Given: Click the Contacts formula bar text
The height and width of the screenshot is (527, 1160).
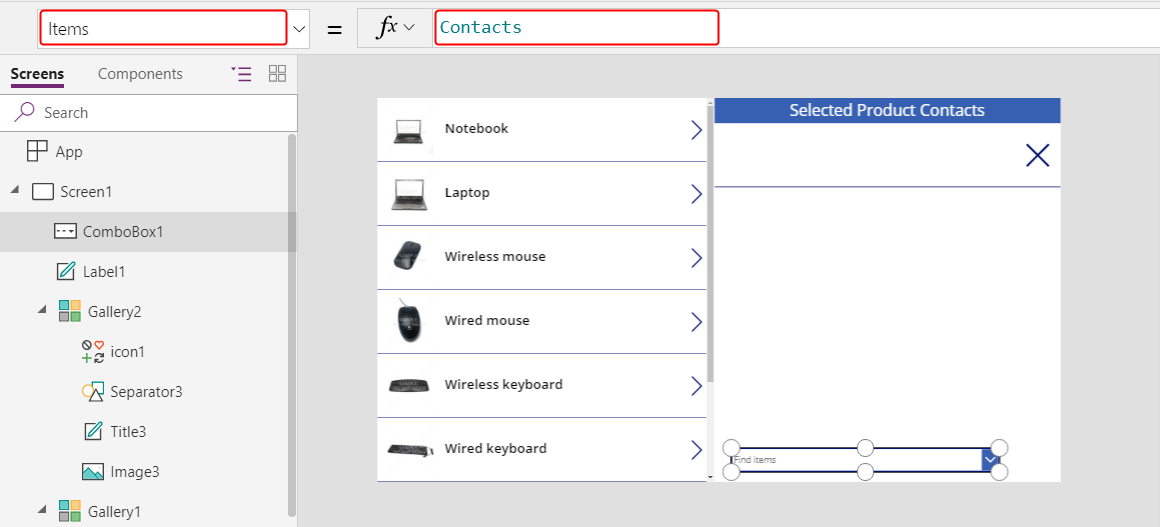Looking at the screenshot, I should (x=481, y=27).
